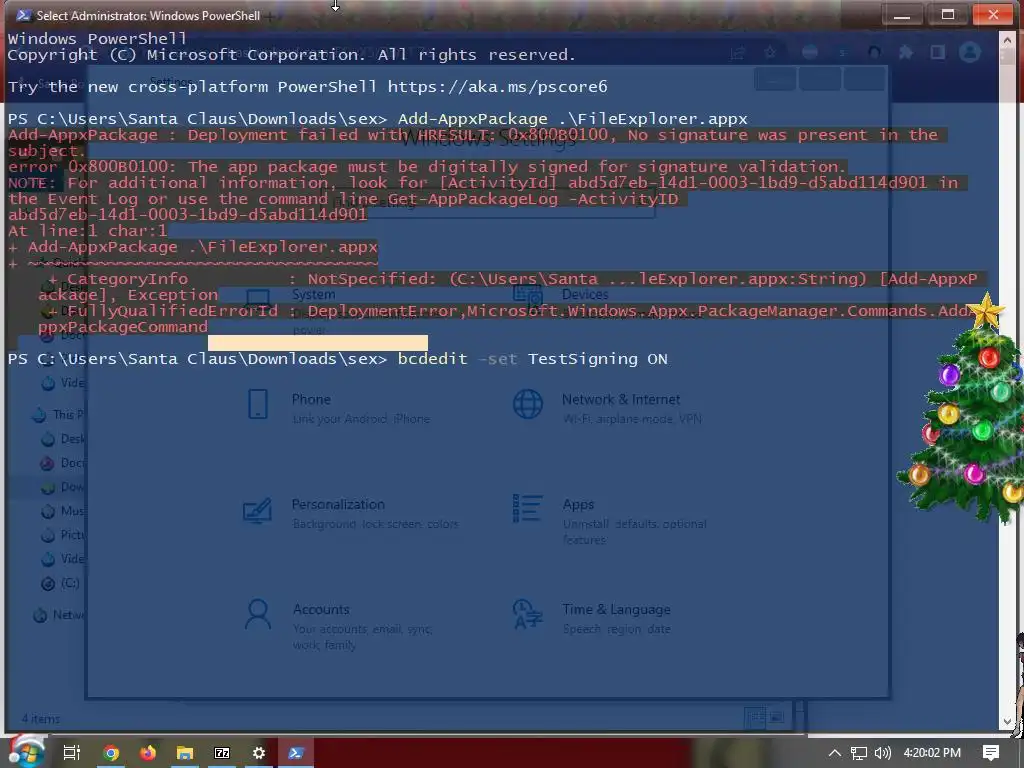Focus the Find a setting search box
The height and width of the screenshot is (768, 1024).
point(490,202)
